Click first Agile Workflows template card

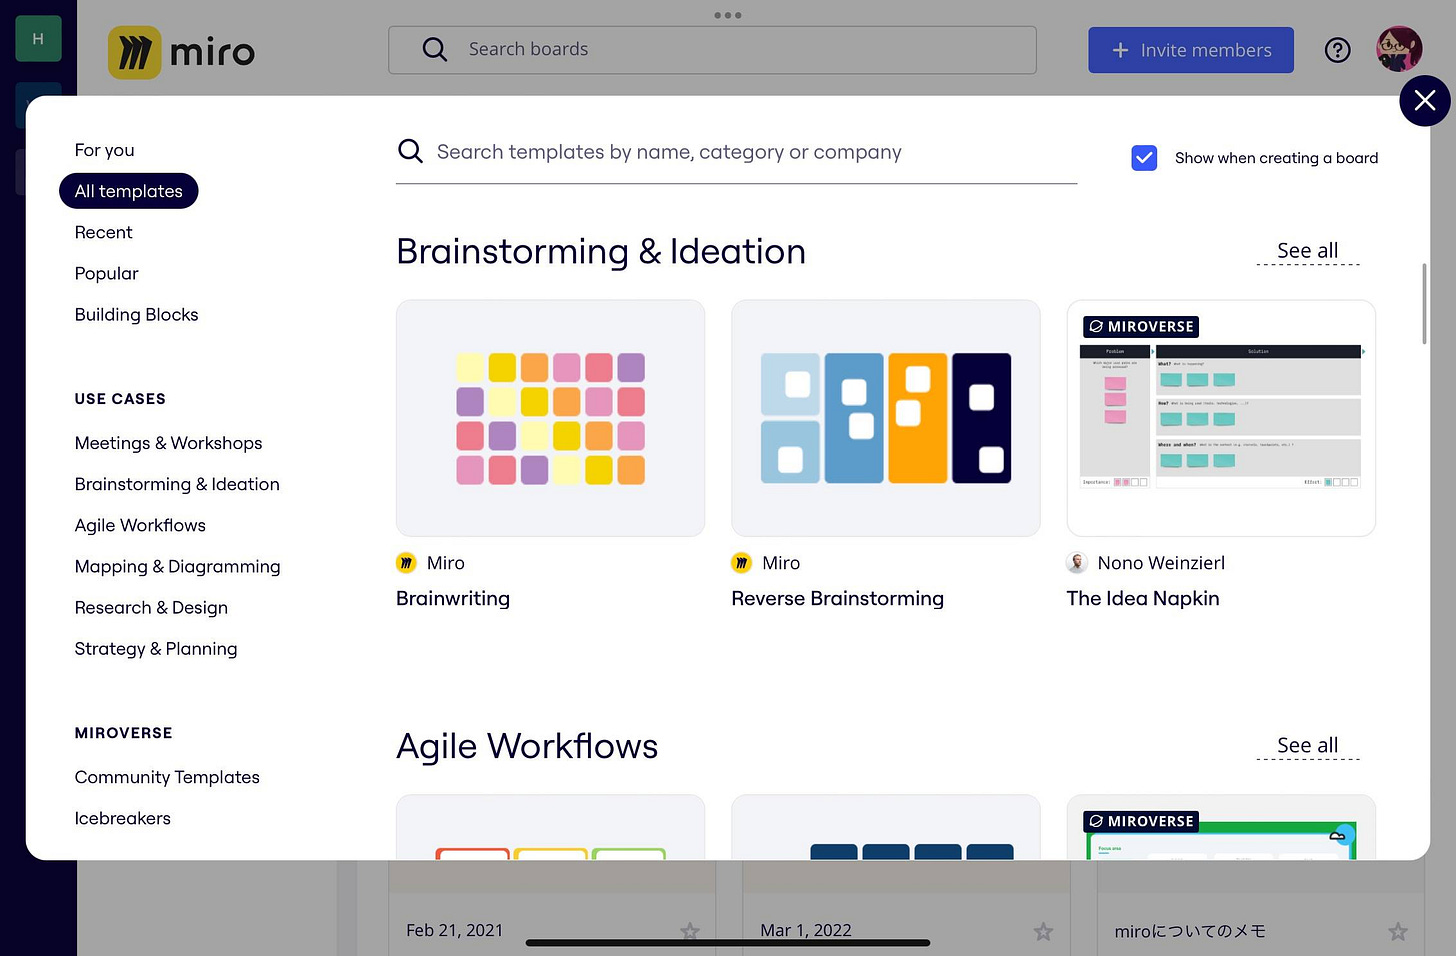pyautogui.click(x=550, y=827)
